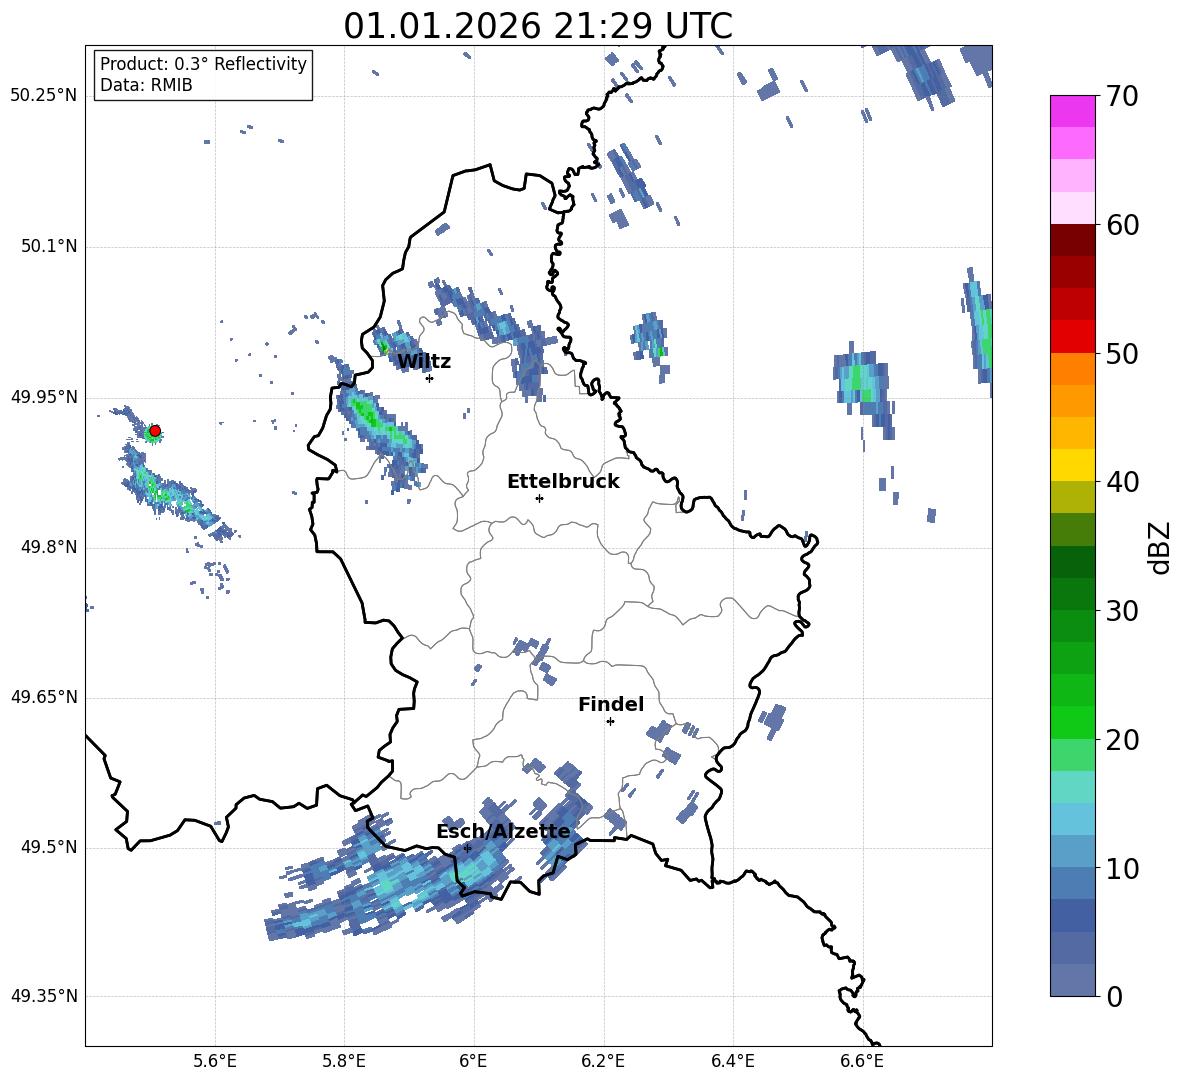
Task: Click the 40 tick label on colorbar
Action: click(1122, 482)
